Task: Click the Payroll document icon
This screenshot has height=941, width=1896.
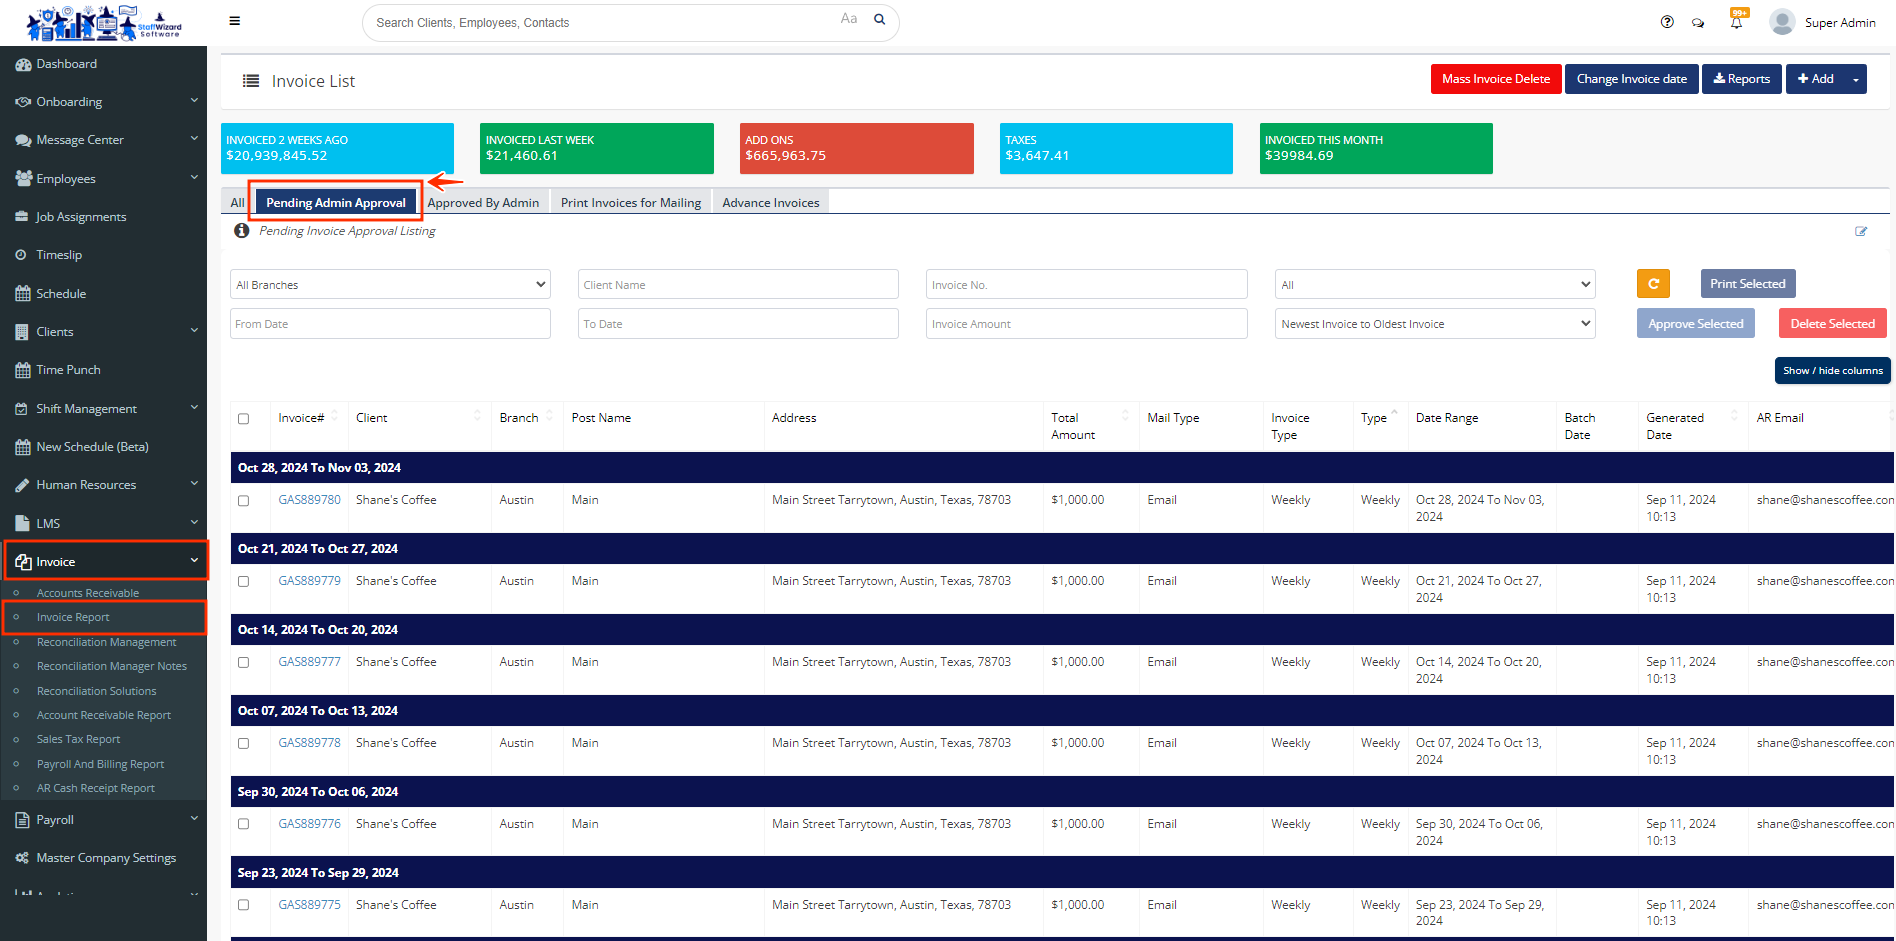Action: tap(22, 820)
